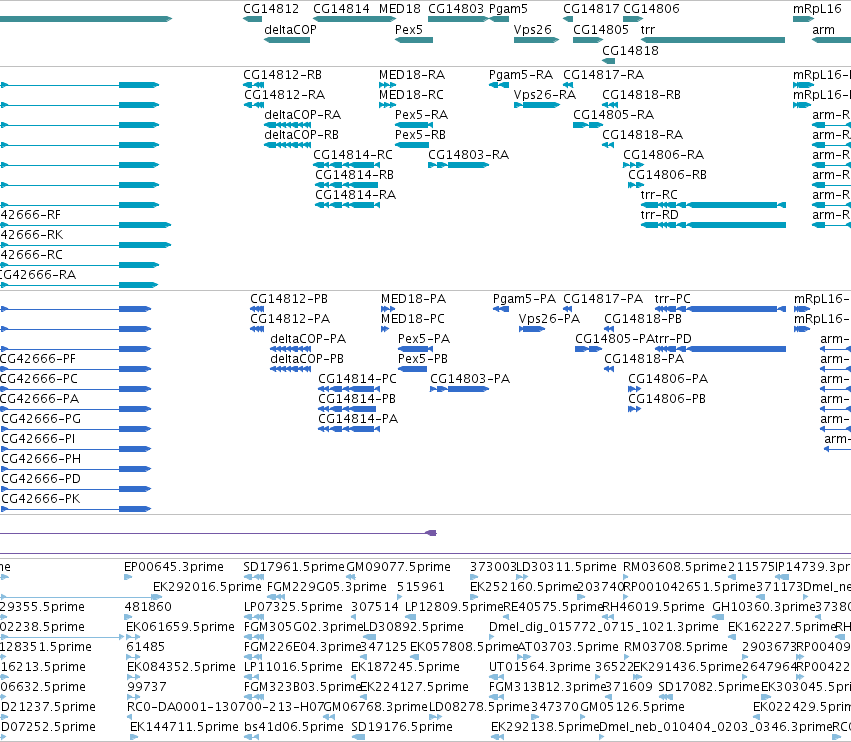851x742 pixels.
Task: Select the CG42666-PD protein label
Action: pos(41,479)
